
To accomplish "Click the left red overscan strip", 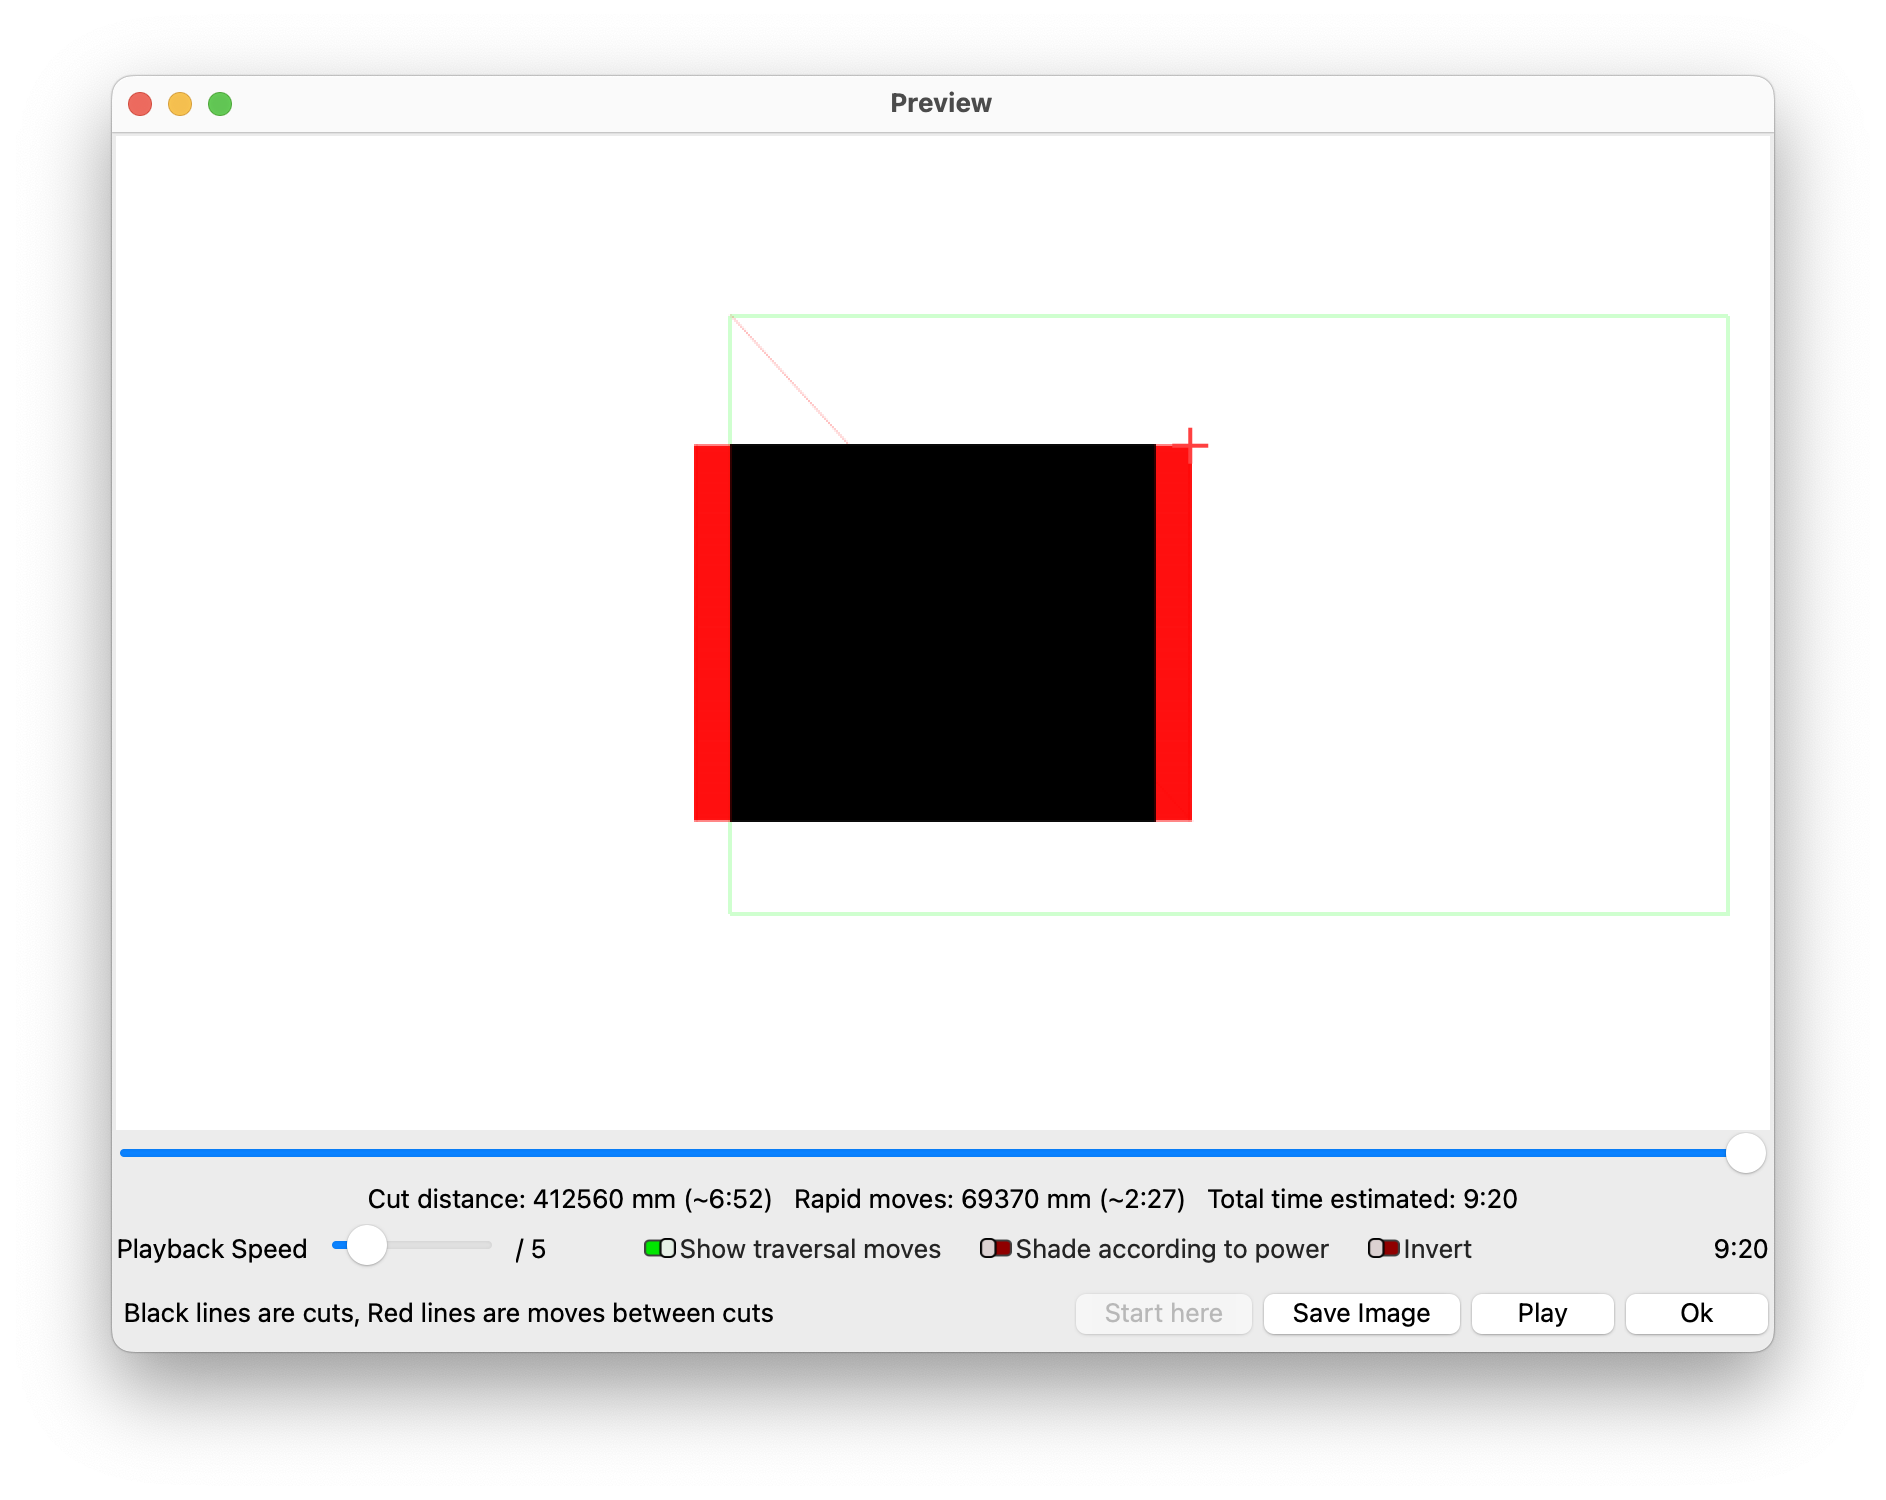I will pos(711,632).
